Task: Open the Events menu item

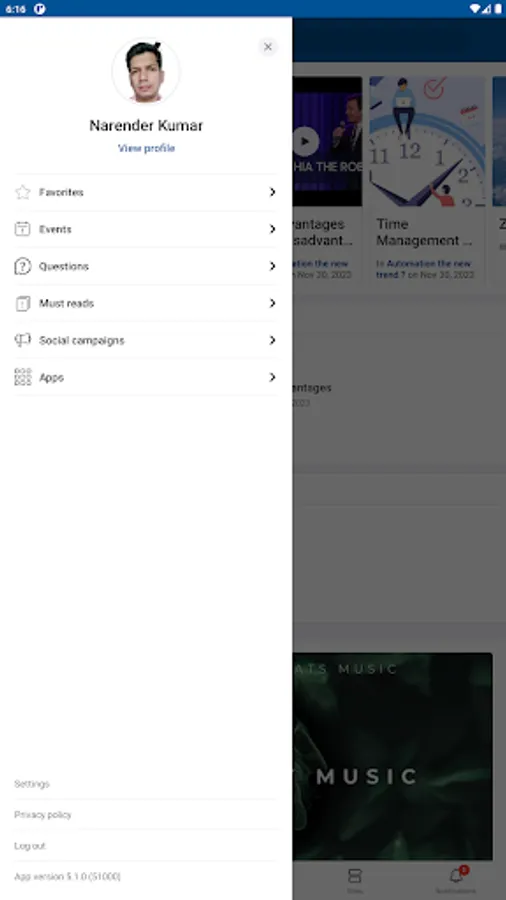Action: pos(146,229)
